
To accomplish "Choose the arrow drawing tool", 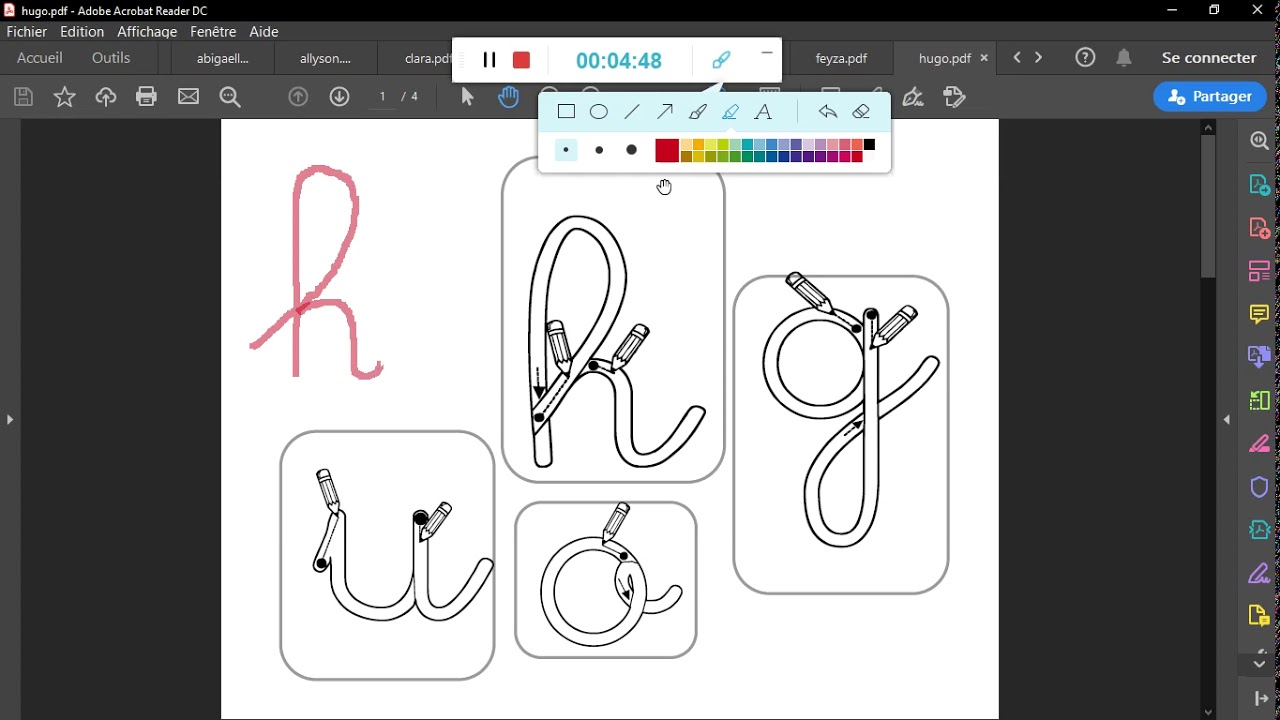I will (665, 112).
